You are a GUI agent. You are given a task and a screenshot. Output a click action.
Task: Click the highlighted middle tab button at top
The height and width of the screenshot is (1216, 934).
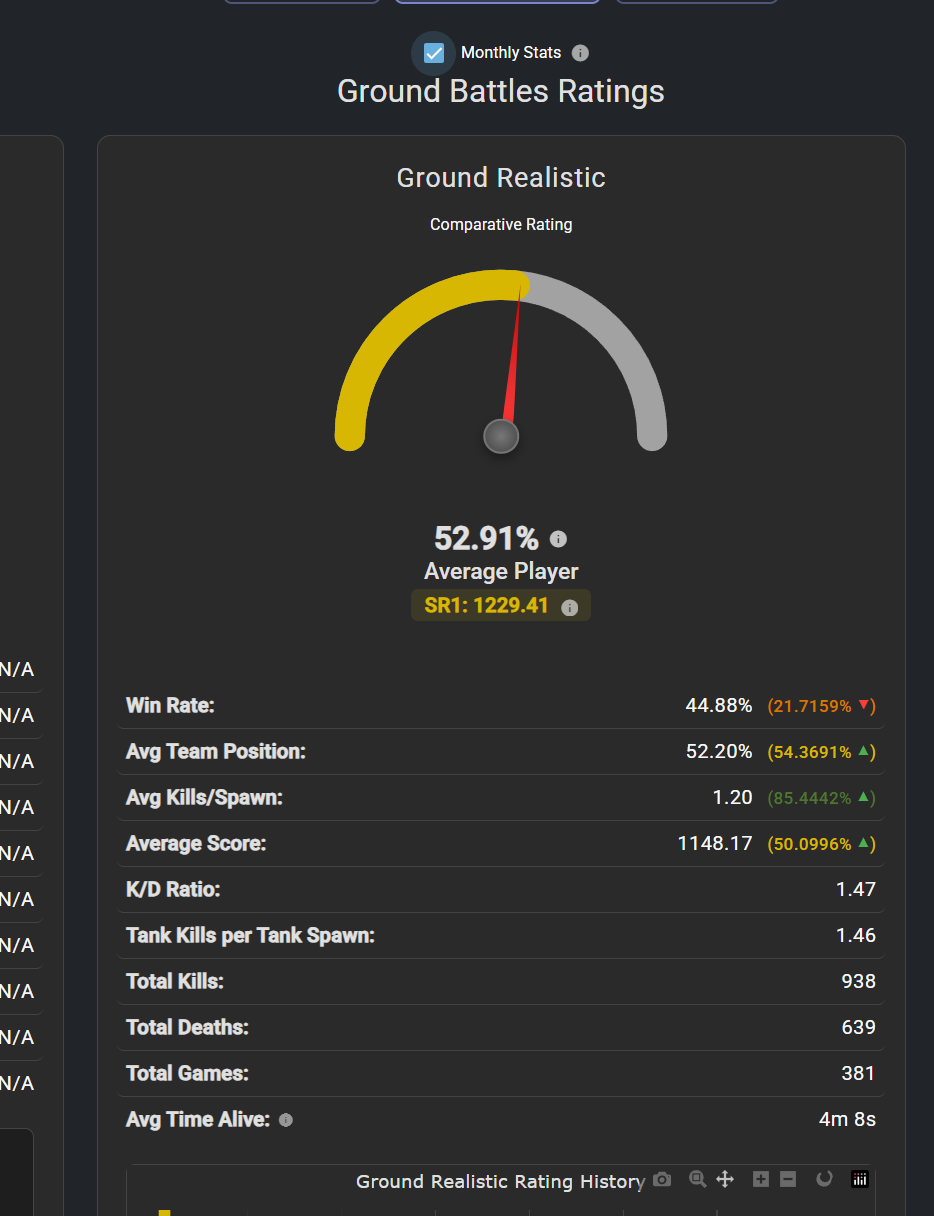tap(497, 2)
